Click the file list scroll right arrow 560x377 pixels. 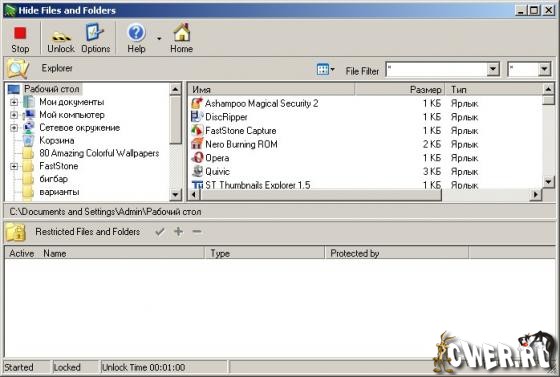click(535, 195)
